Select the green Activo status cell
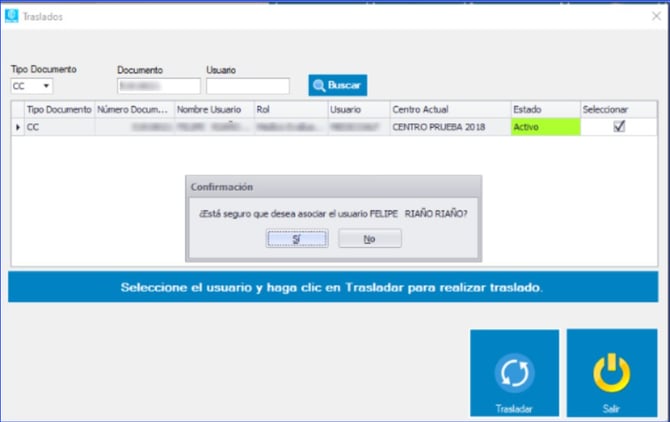 pos(544,128)
